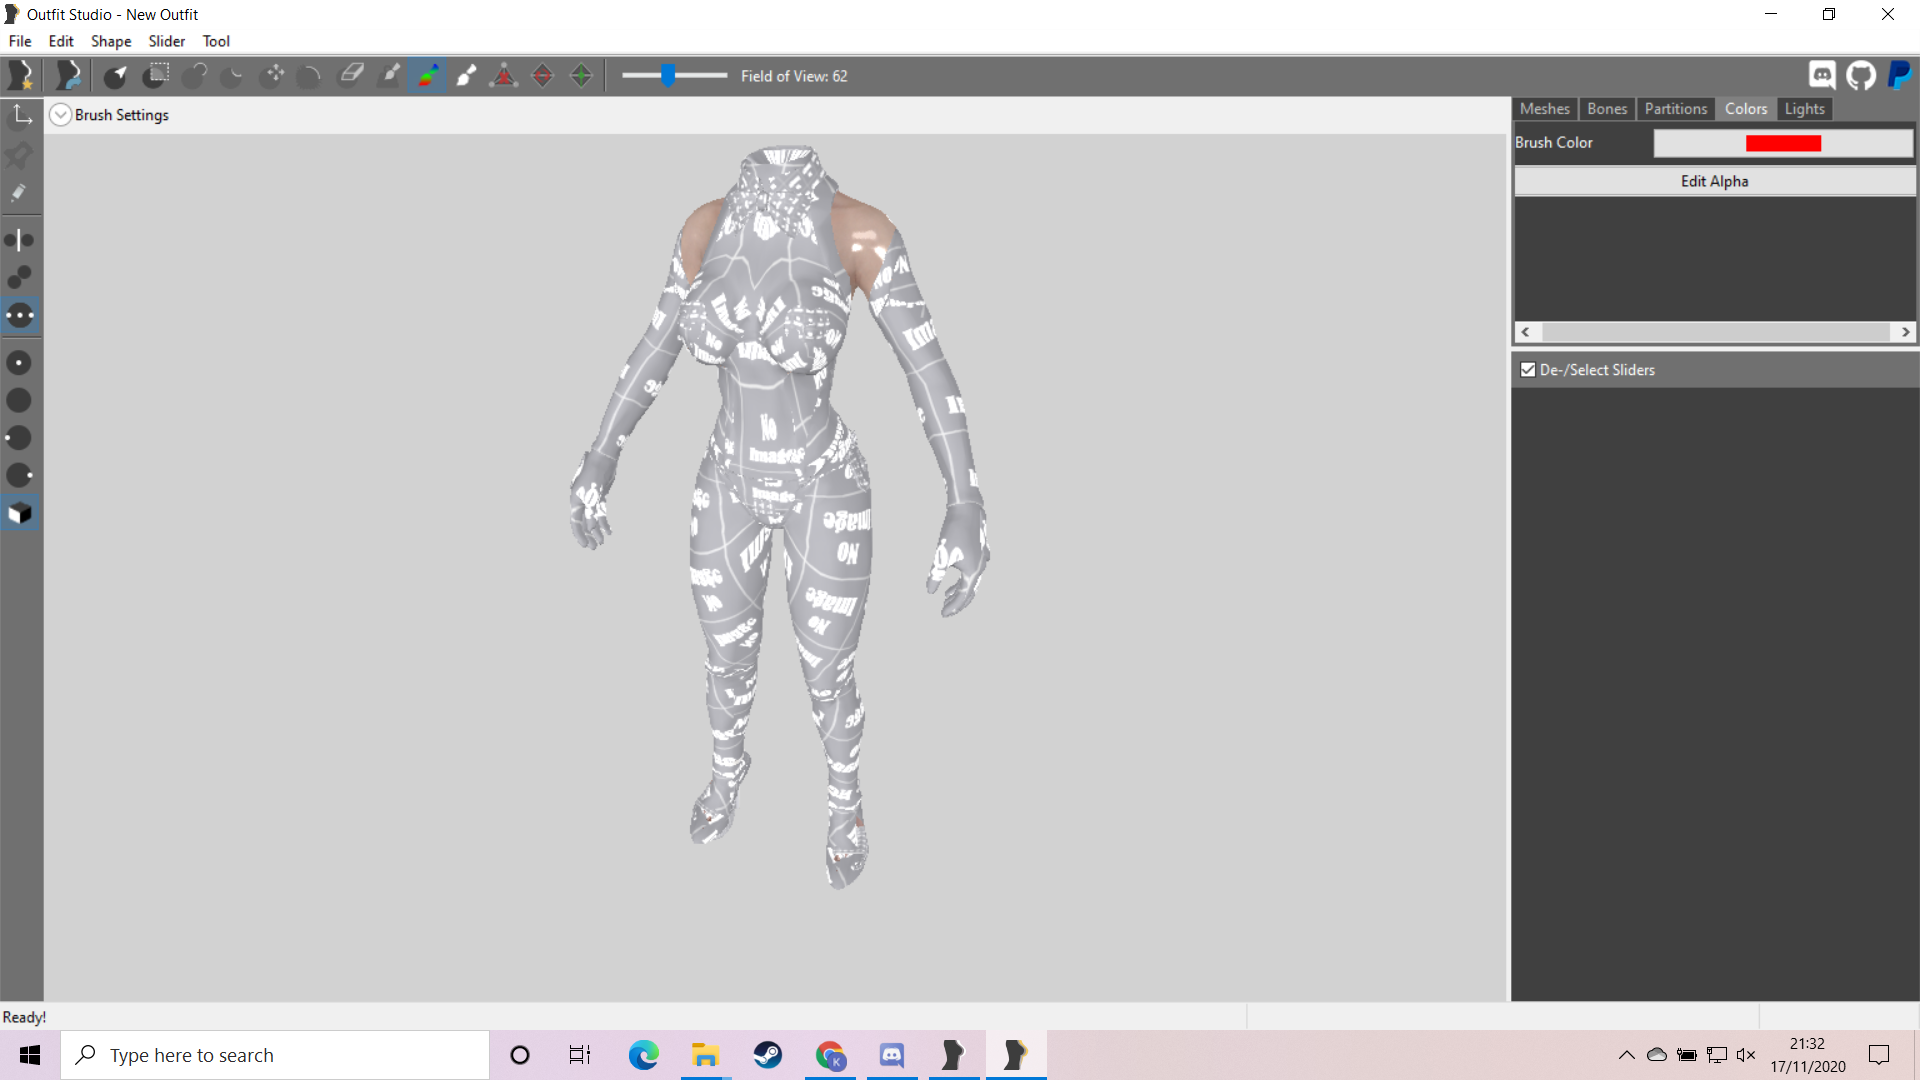The height and width of the screenshot is (1080, 1920).
Task: Toggle X-Mirror brush option
Action: (x=20, y=240)
